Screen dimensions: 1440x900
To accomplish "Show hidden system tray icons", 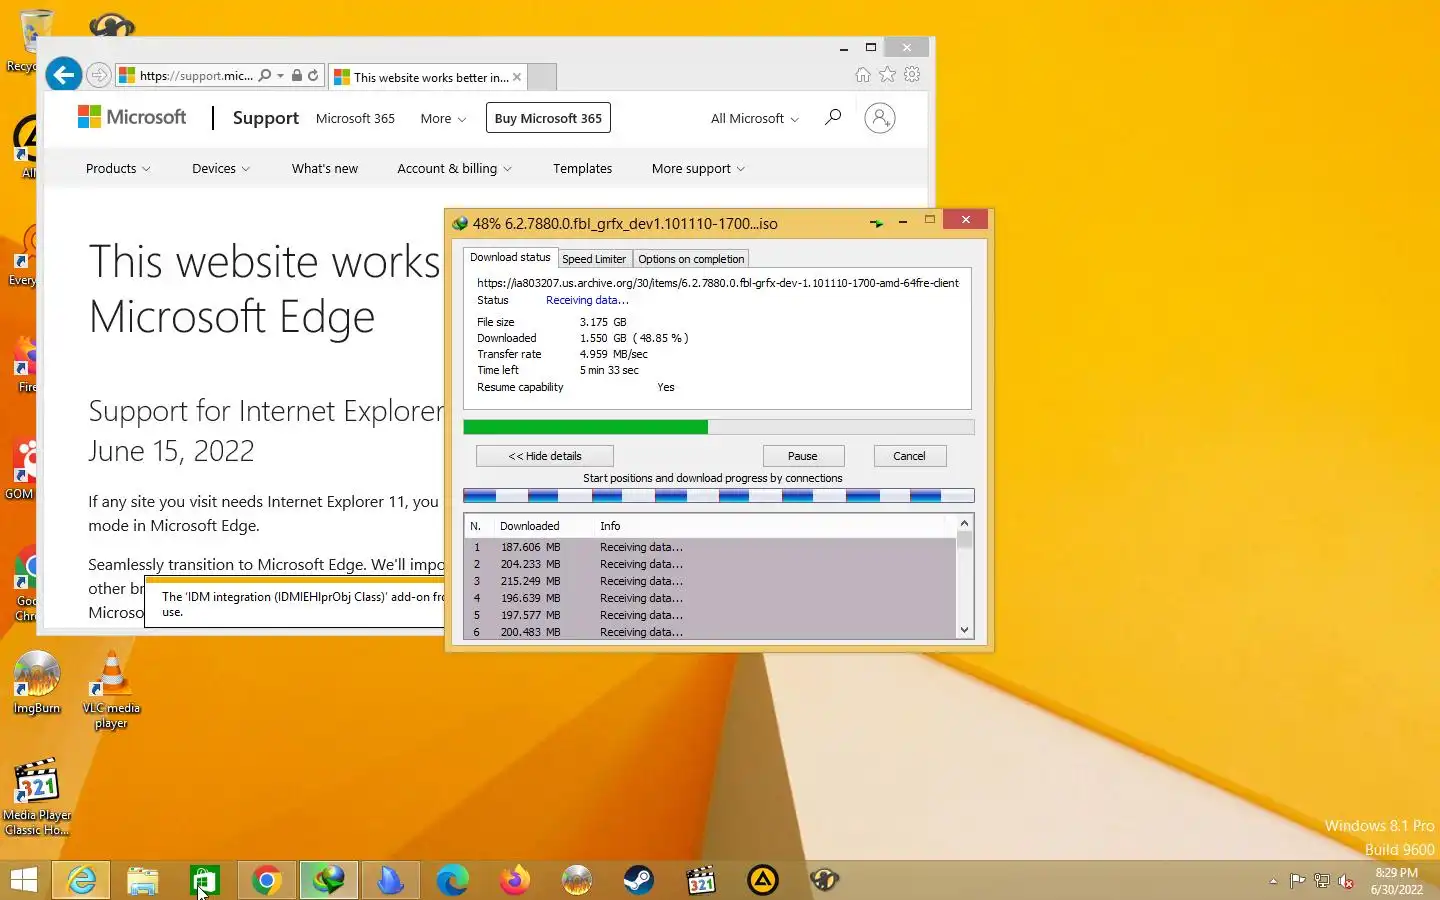I will [x=1273, y=881].
